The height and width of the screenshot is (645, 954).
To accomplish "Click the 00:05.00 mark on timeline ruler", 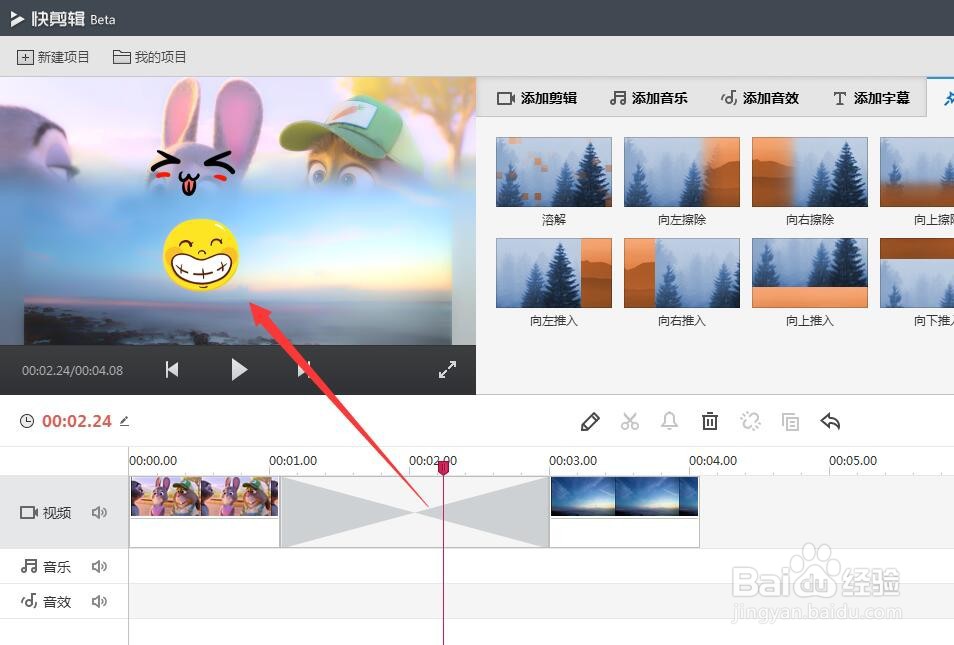I will pyautogui.click(x=853, y=461).
